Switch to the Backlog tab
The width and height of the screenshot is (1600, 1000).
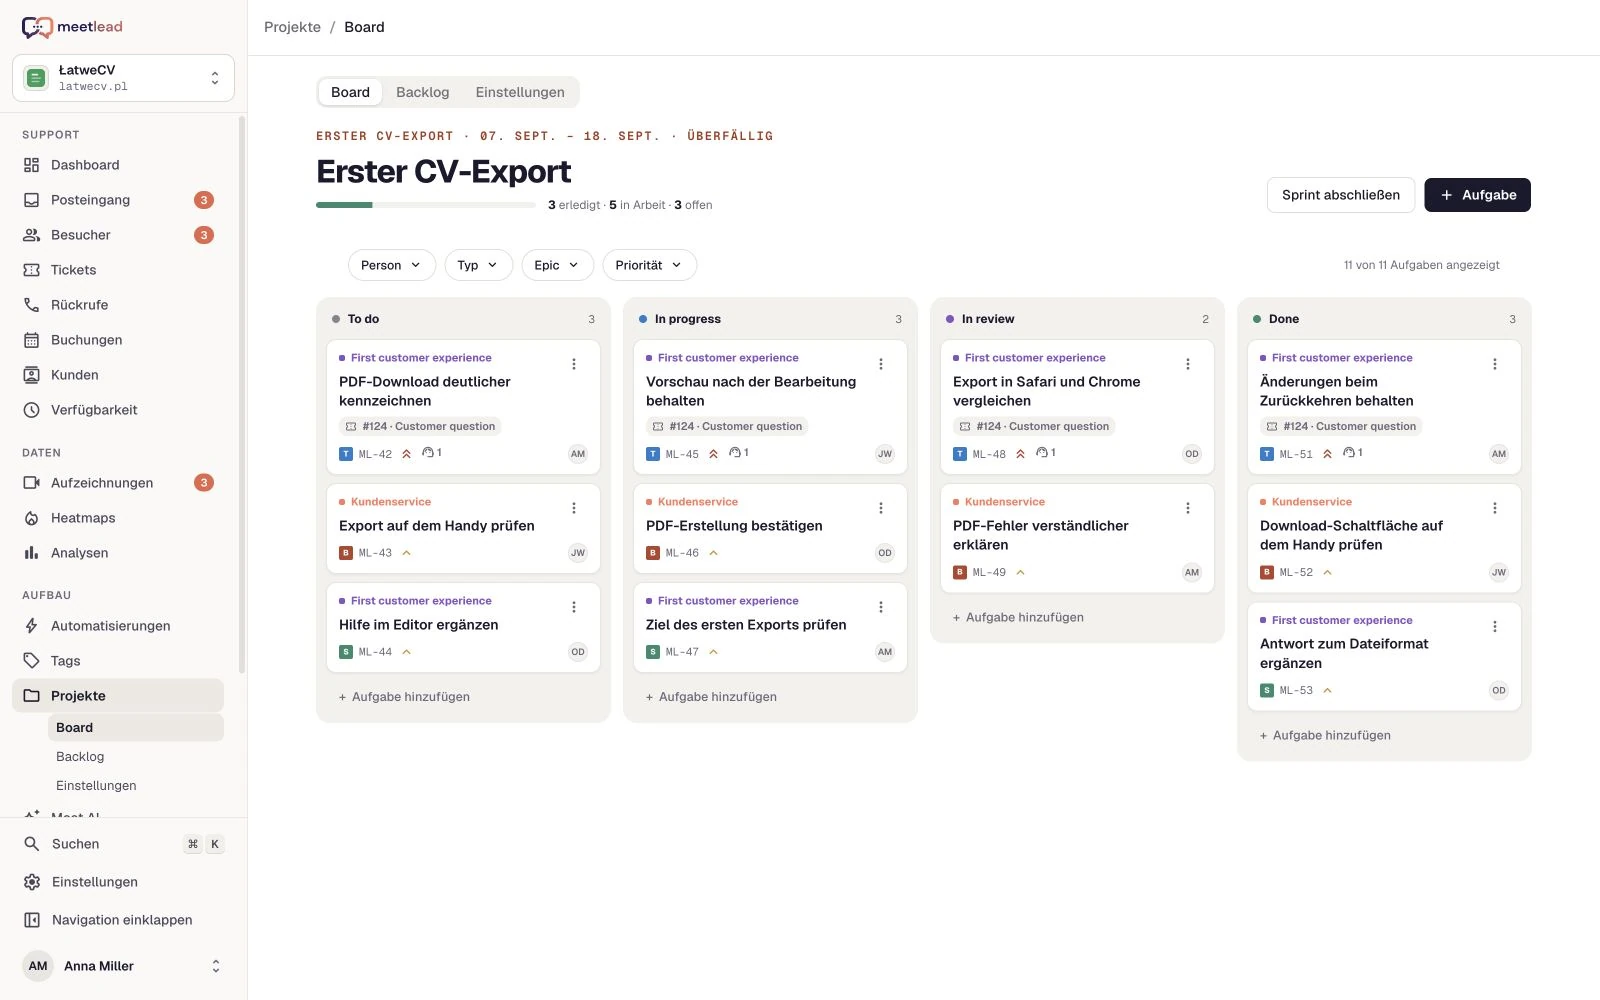coord(422,92)
